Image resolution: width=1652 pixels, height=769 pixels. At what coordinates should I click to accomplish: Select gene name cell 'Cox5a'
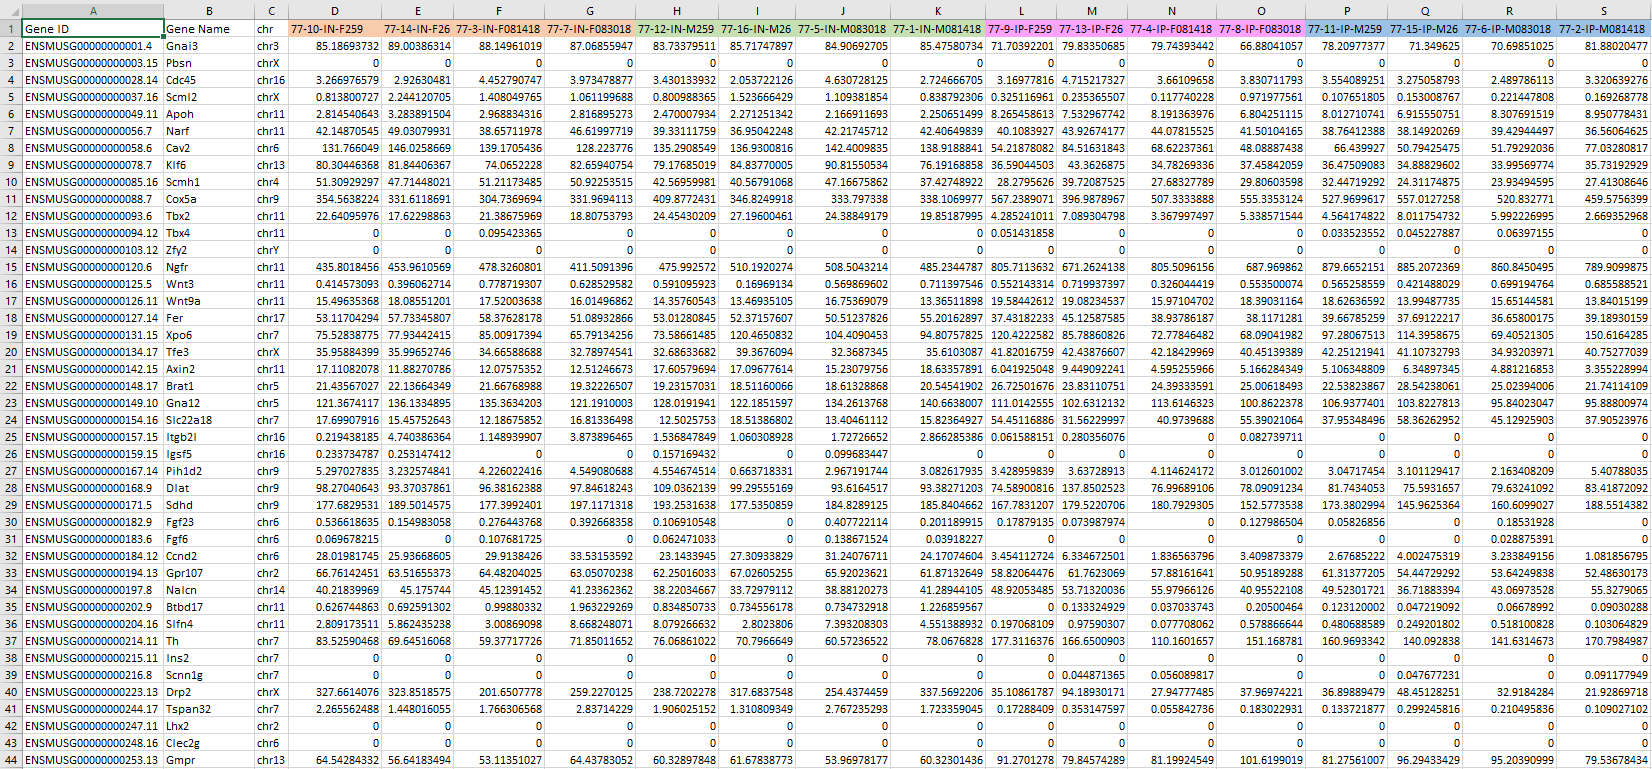(209, 199)
